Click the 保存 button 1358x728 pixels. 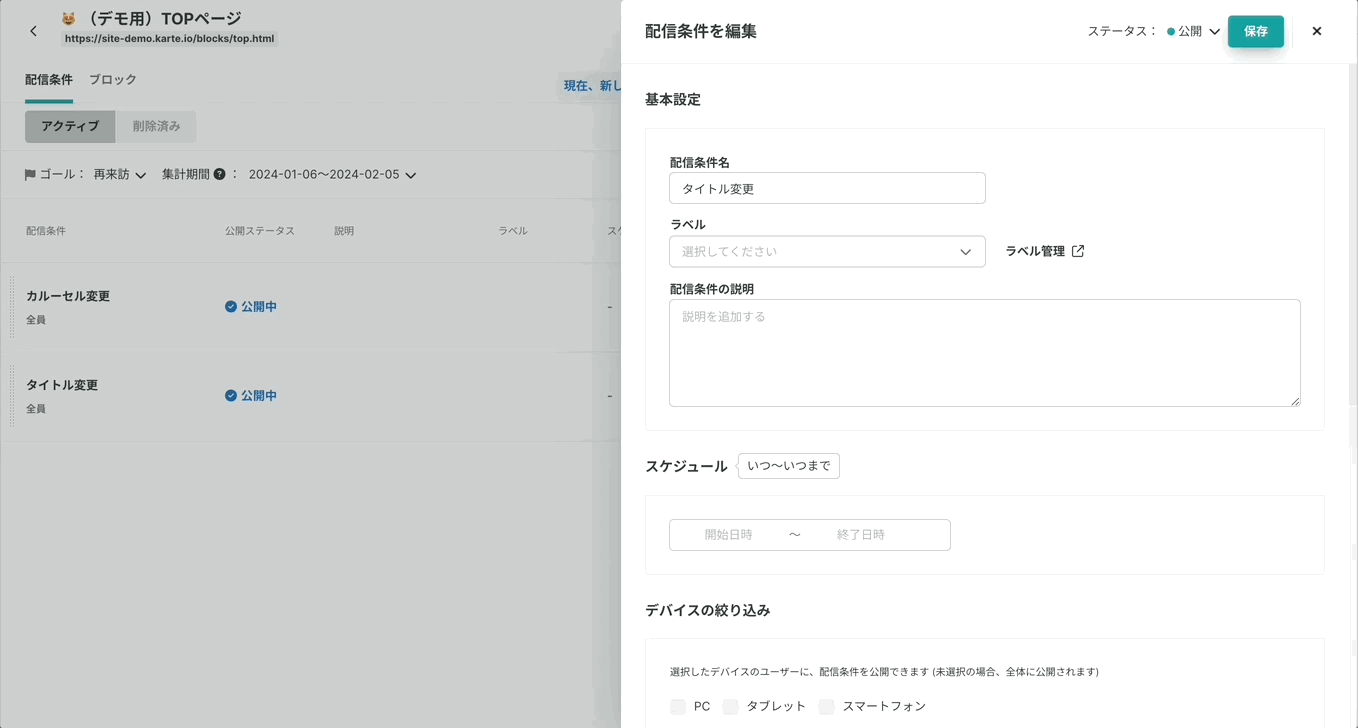1256,31
